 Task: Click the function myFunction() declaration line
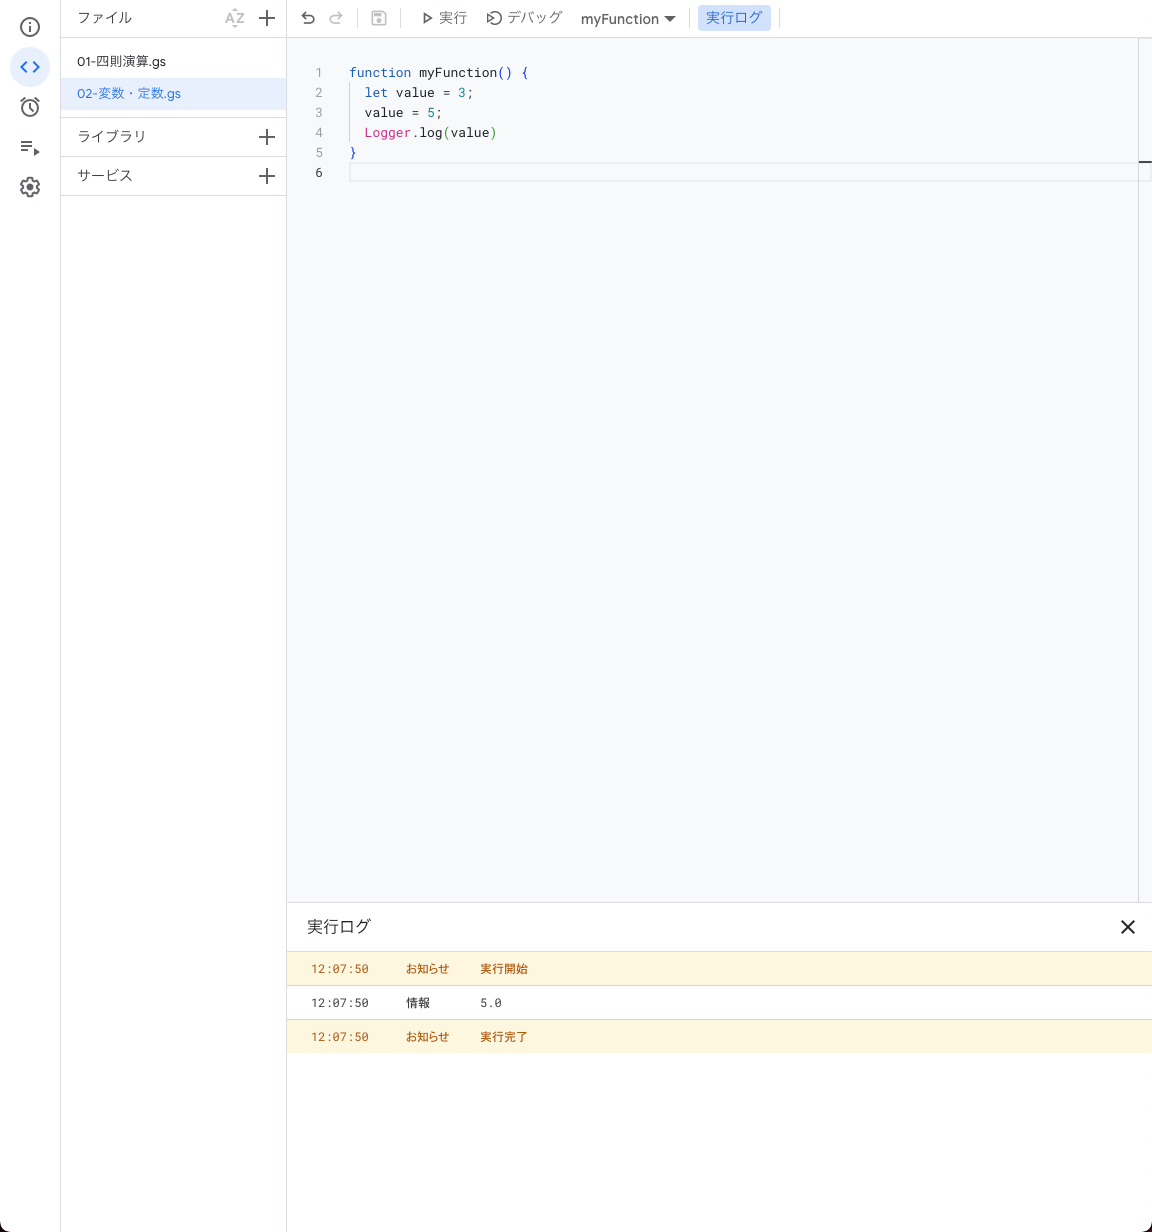point(438,73)
